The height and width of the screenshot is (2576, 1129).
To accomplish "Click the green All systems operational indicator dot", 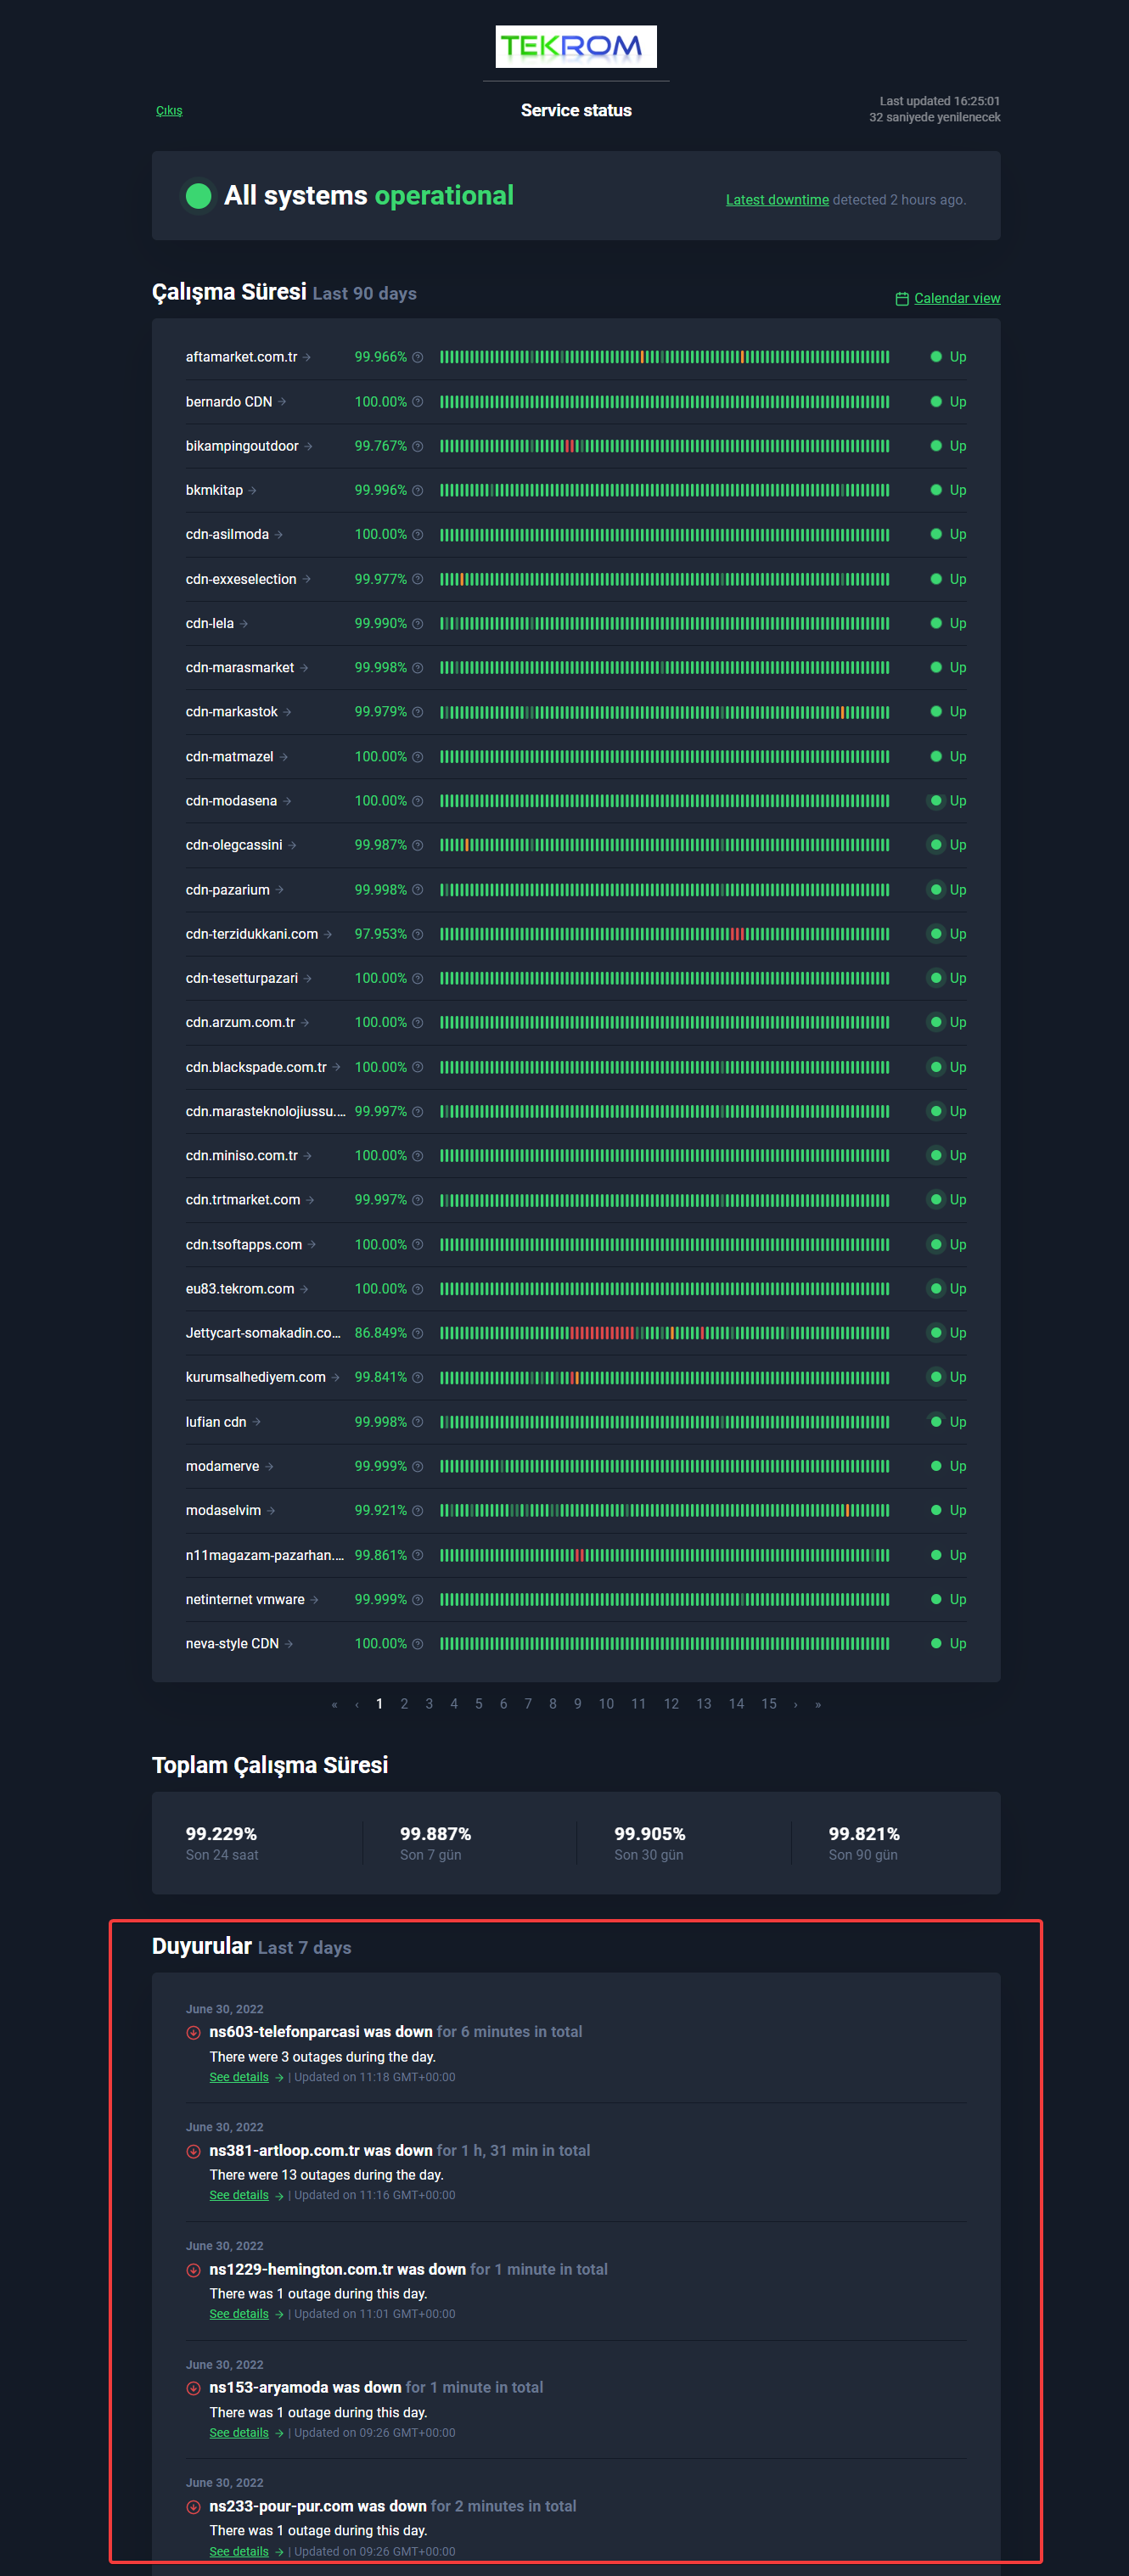I will pyautogui.click(x=199, y=196).
